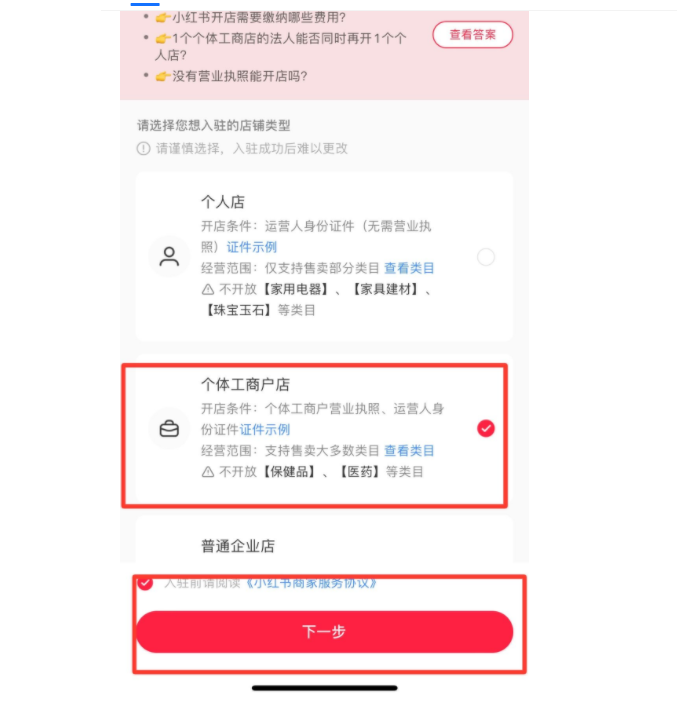Click pointing-hand emoji before 小红书开店需要缴纳哪些费用

click(162, 18)
